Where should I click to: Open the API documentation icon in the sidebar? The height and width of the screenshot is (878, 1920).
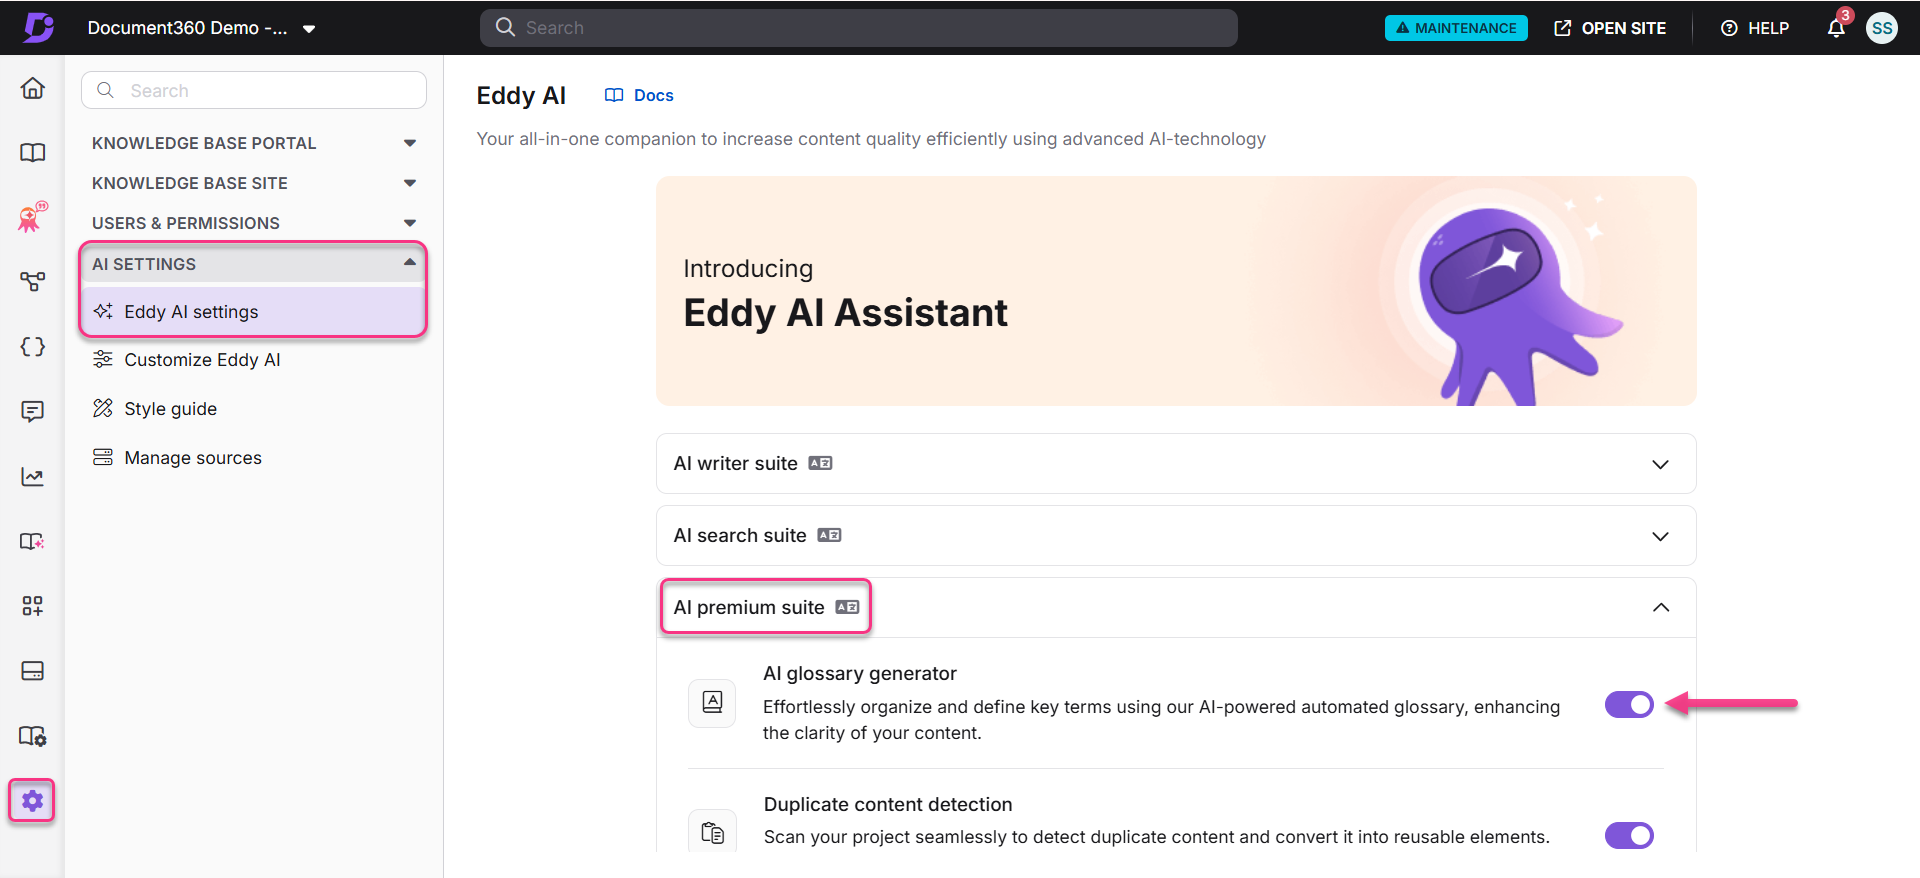[32, 346]
